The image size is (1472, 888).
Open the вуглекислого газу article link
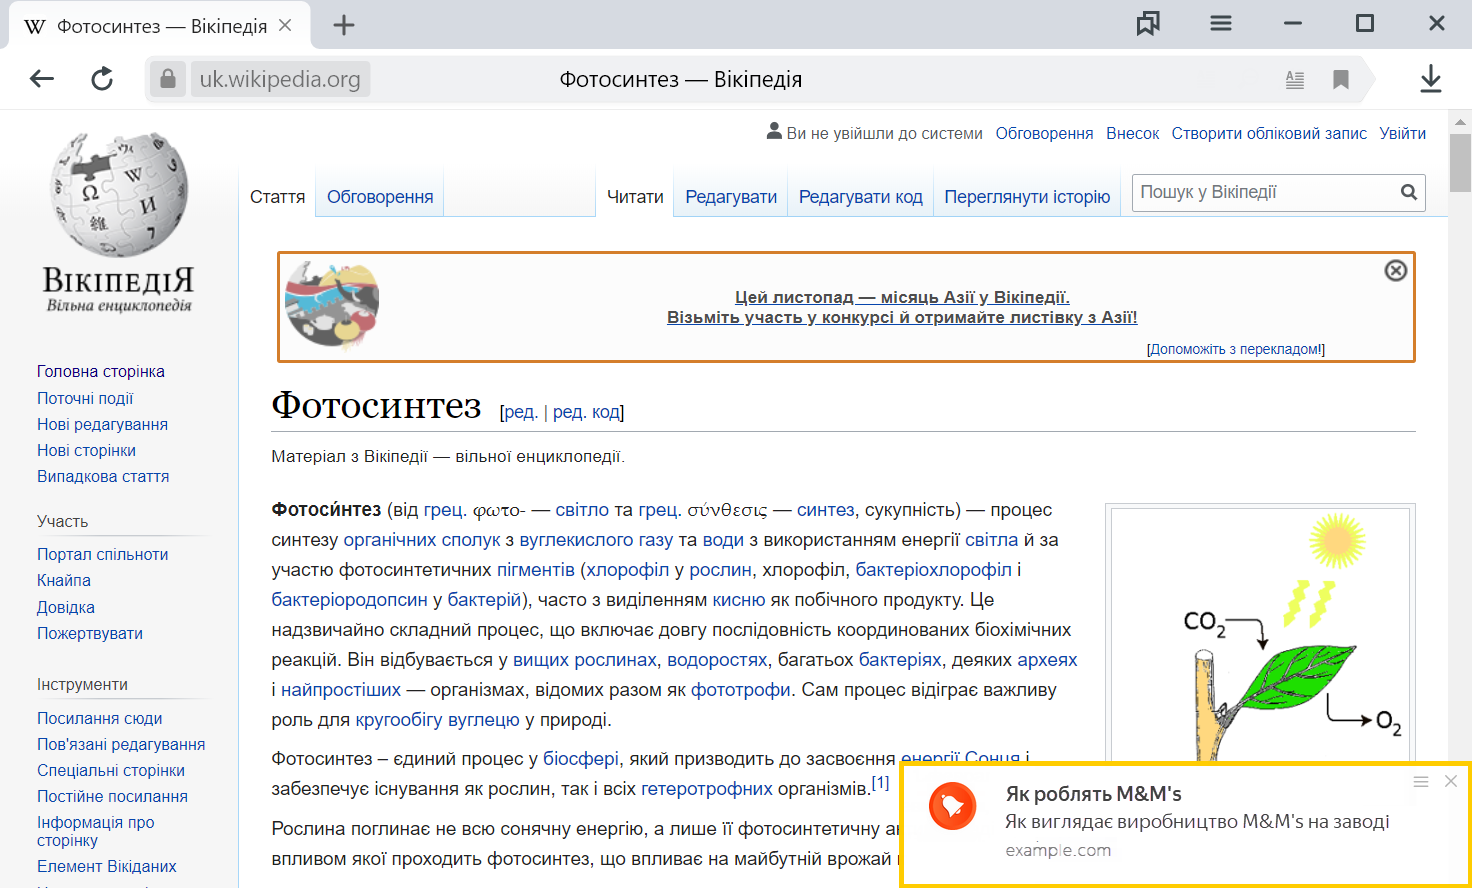[x=596, y=539]
